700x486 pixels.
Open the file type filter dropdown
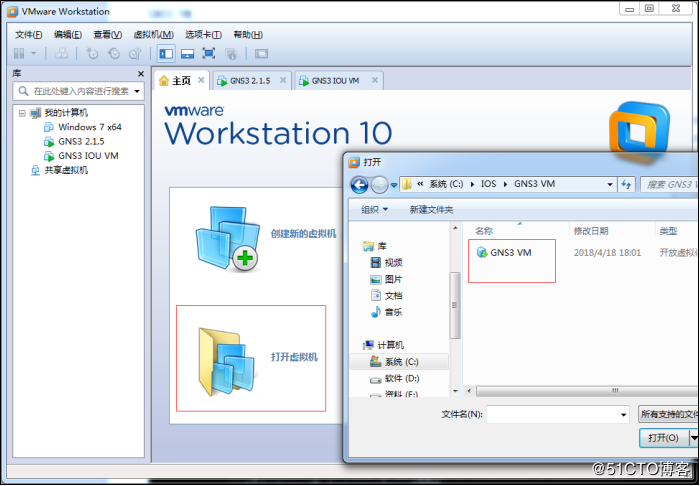[668, 415]
